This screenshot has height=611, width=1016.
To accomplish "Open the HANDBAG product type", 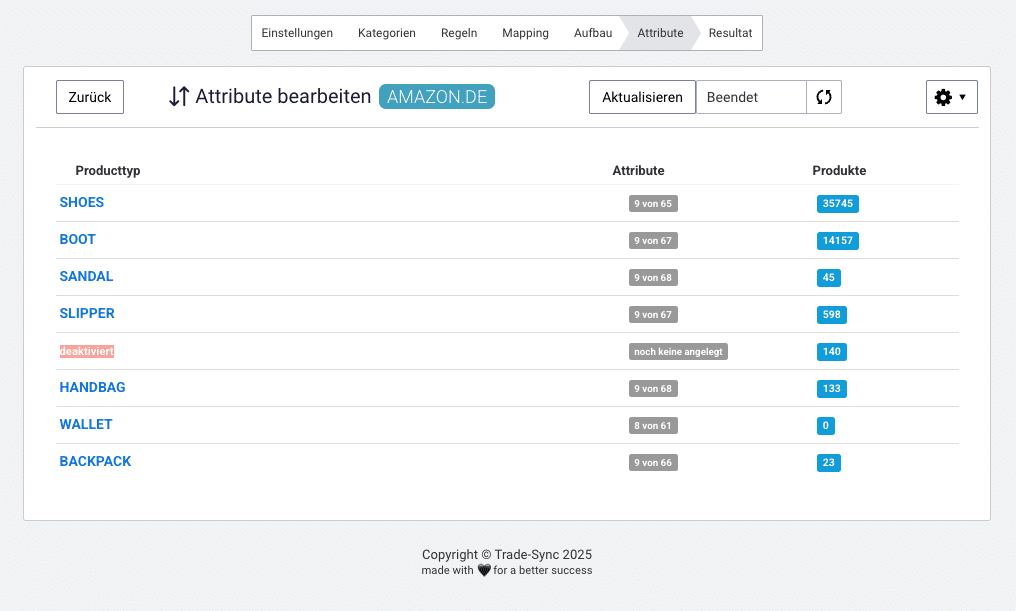I will [x=92, y=388].
